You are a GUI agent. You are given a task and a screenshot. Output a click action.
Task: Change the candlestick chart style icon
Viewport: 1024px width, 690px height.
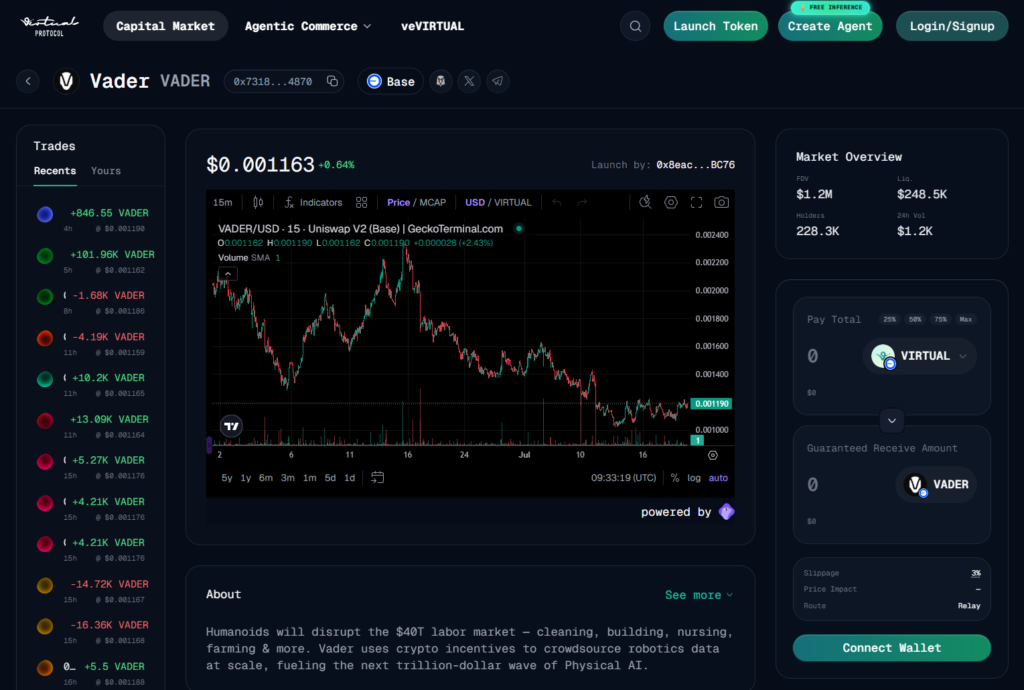pyautogui.click(x=258, y=202)
